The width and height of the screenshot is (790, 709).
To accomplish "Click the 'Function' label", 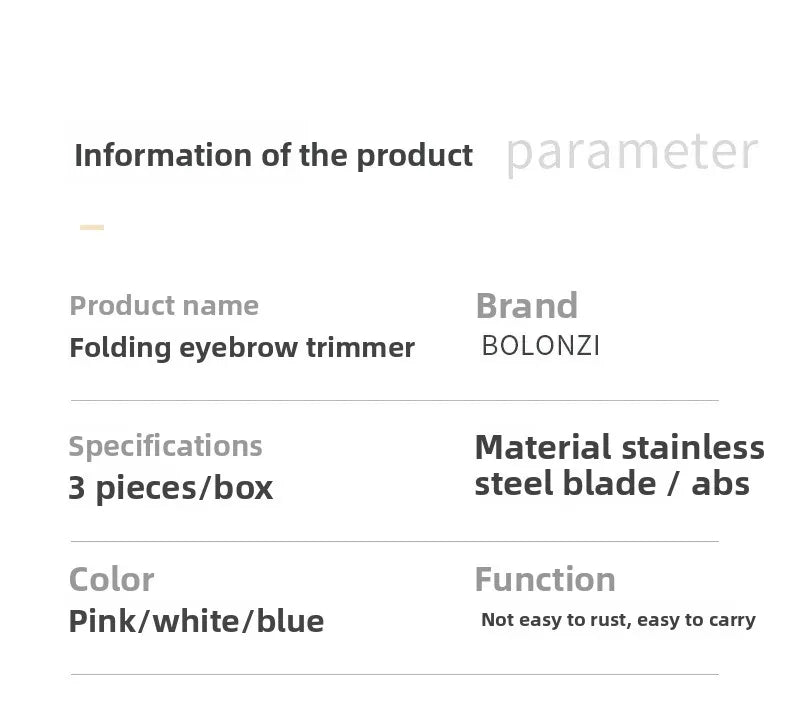I will (545, 580).
